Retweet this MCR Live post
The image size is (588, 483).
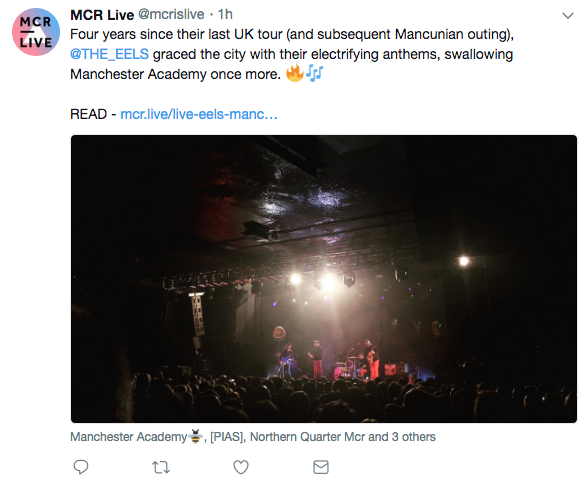tap(161, 468)
